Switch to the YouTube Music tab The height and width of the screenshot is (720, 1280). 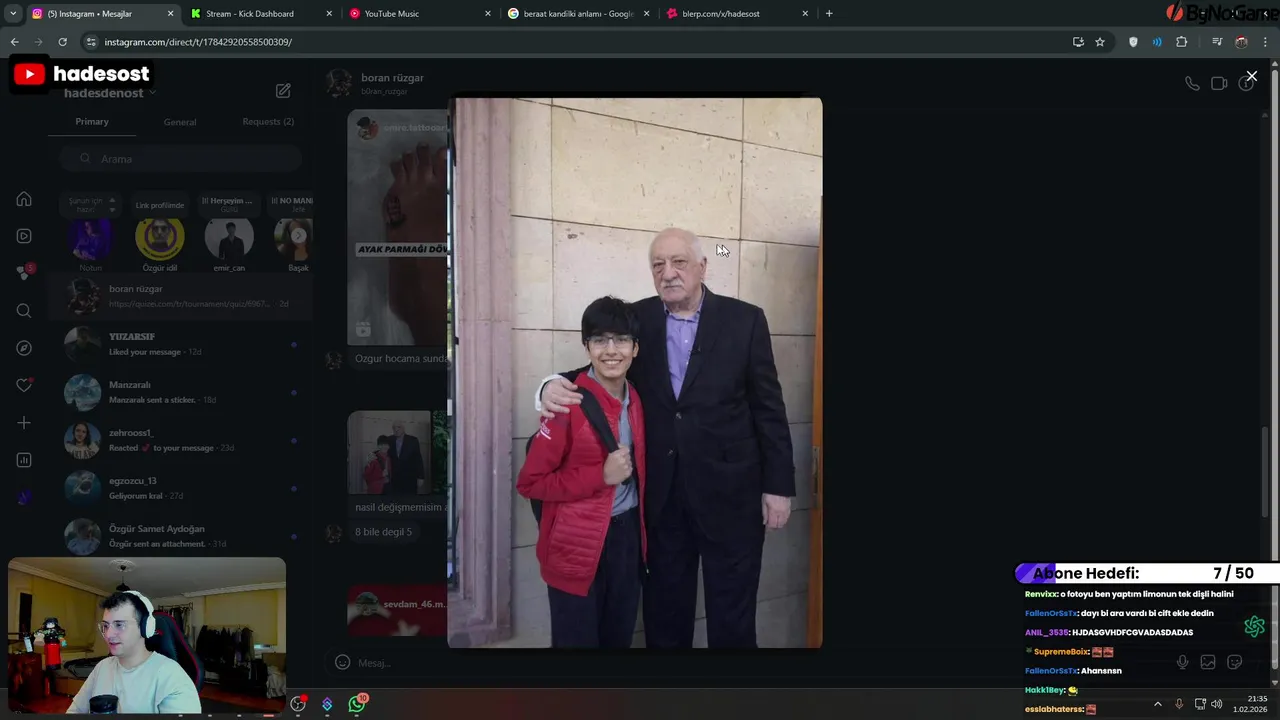(418, 14)
